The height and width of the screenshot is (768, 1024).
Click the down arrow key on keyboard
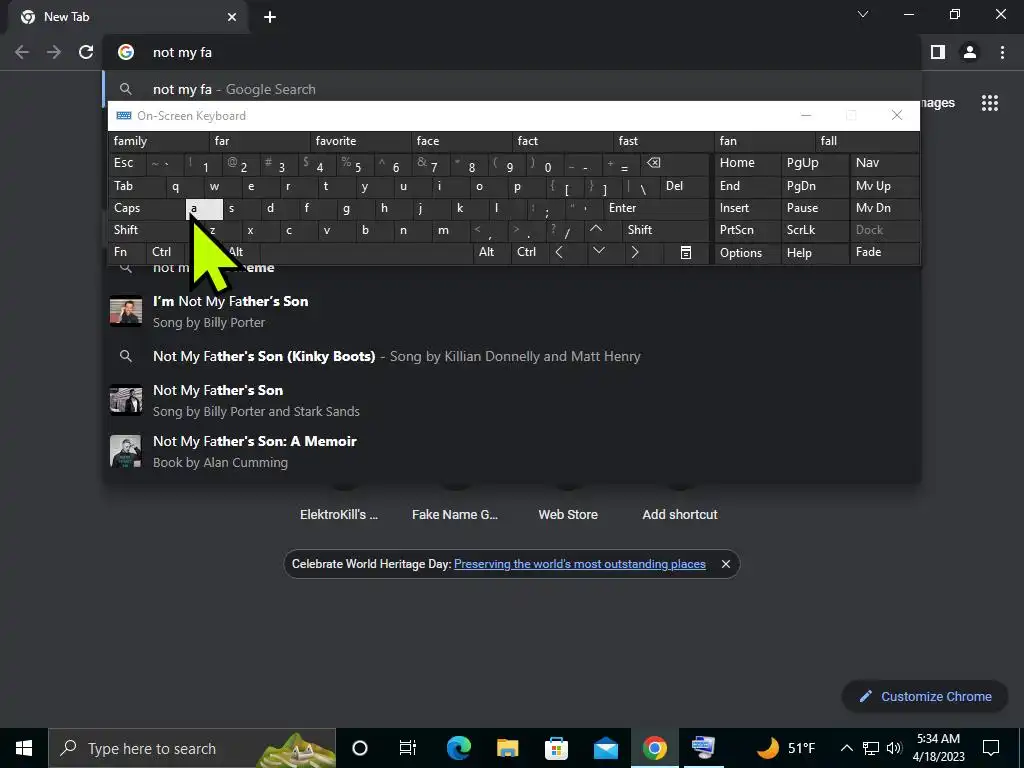tap(599, 251)
